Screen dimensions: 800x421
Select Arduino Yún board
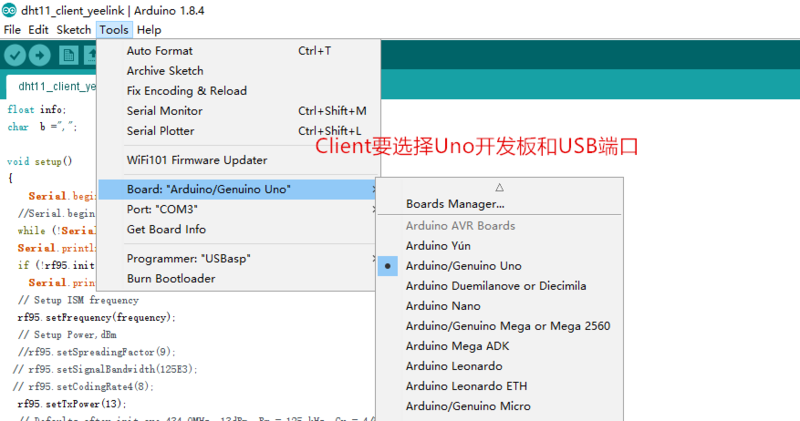coord(499,245)
